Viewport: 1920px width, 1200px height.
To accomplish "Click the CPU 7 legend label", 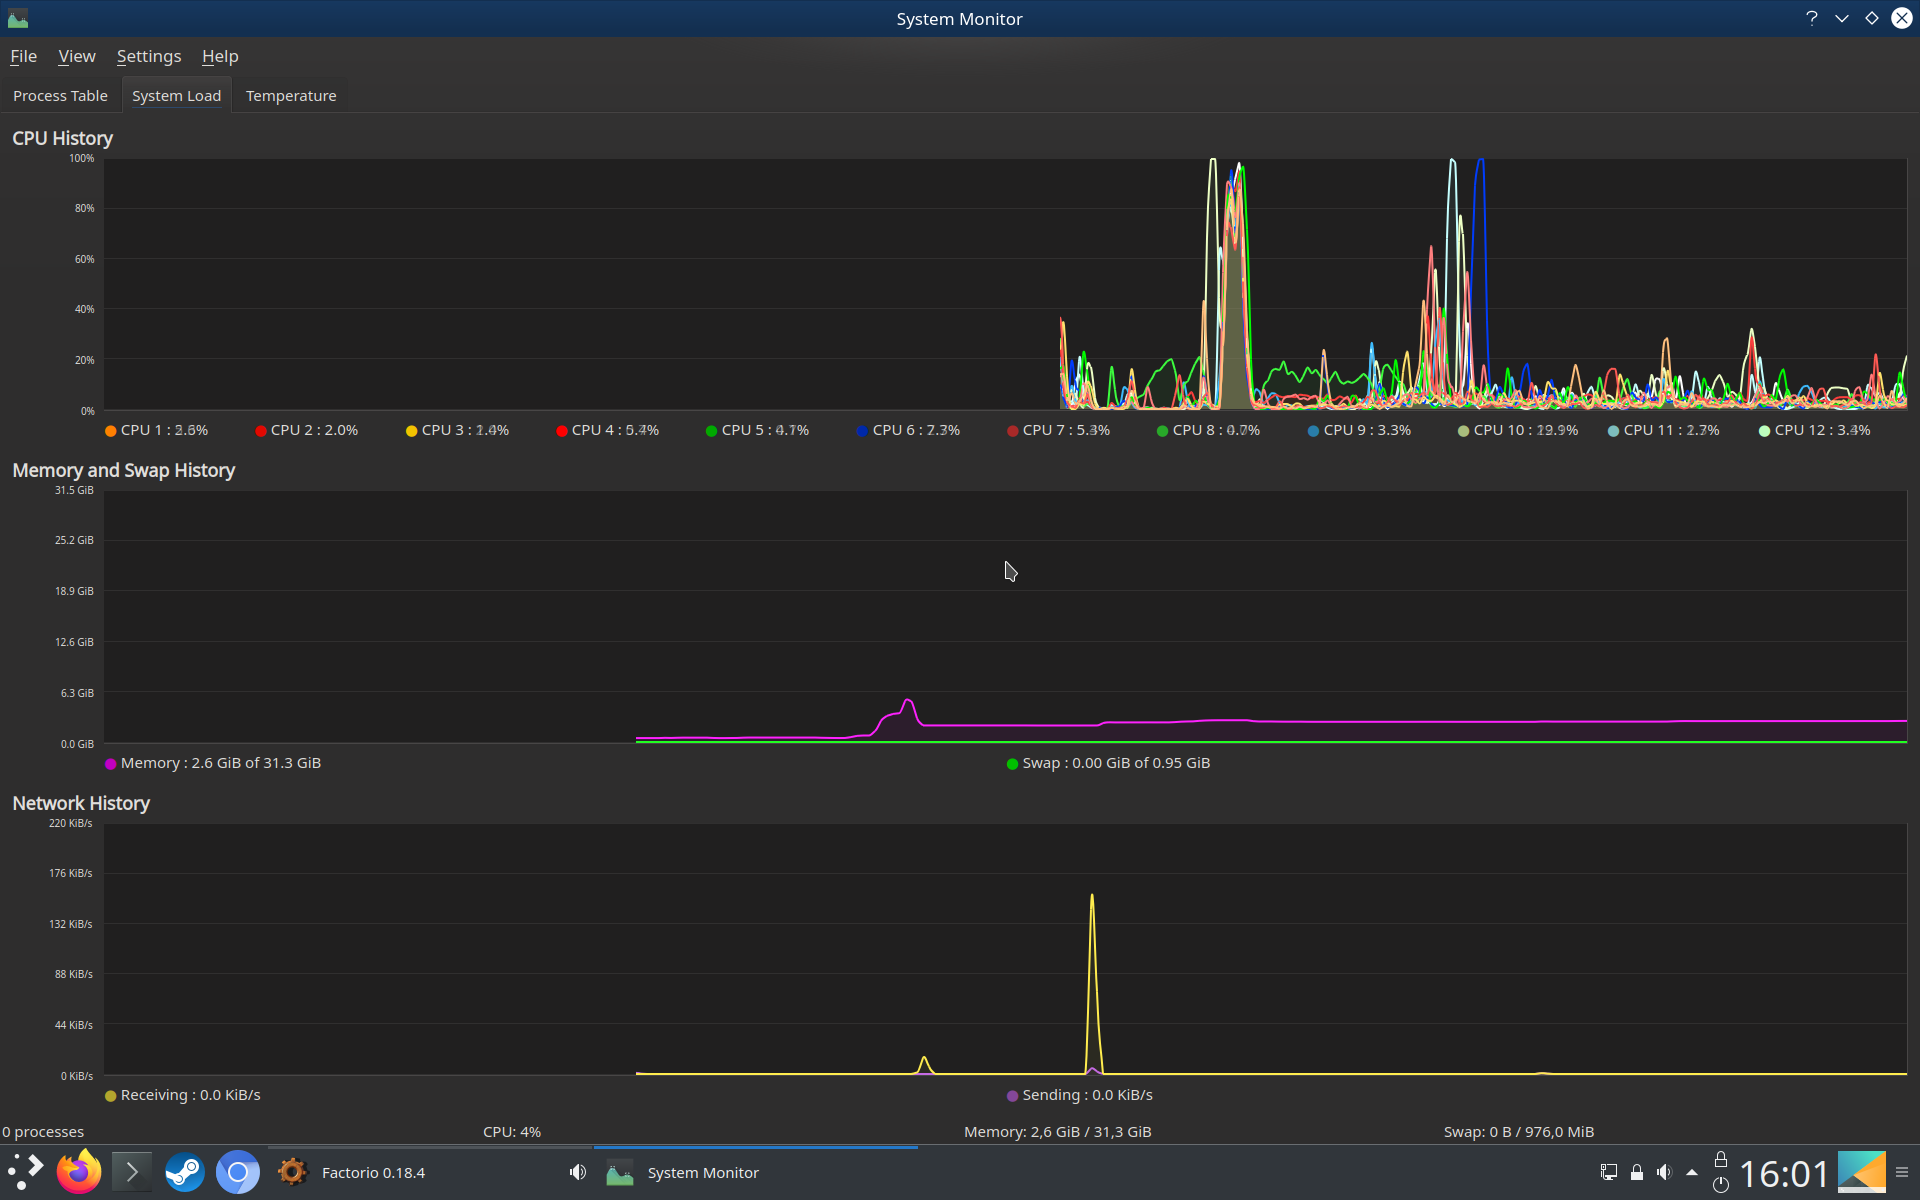I will (1066, 430).
